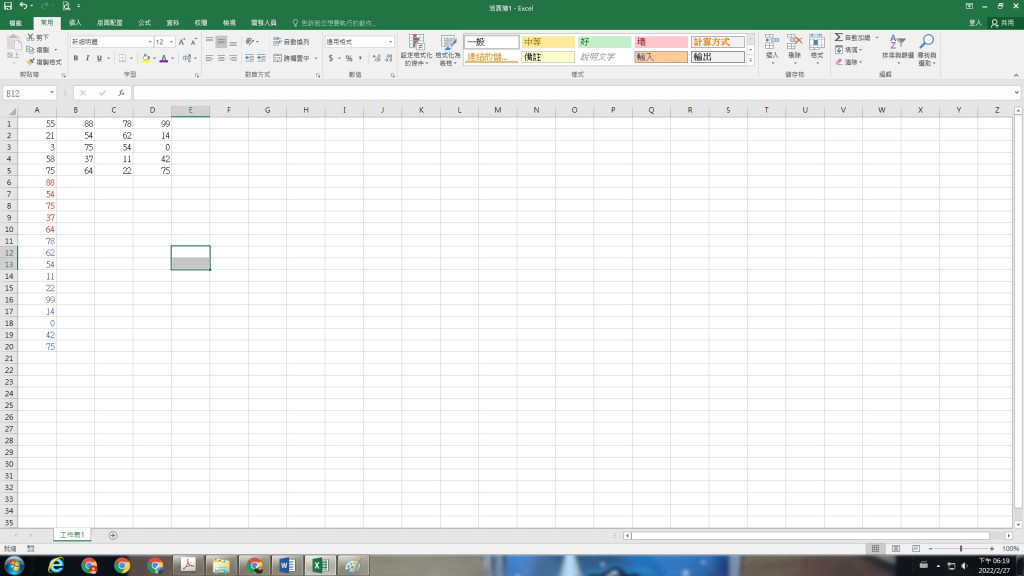Click the Undo arrow icon
This screenshot has height=576, width=1024.
pos(24,6)
